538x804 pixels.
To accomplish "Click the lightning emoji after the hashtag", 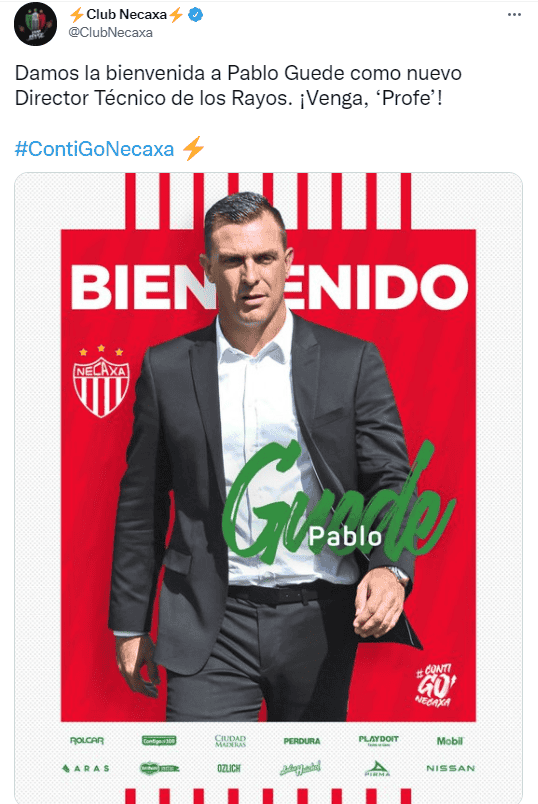I will click(193, 149).
